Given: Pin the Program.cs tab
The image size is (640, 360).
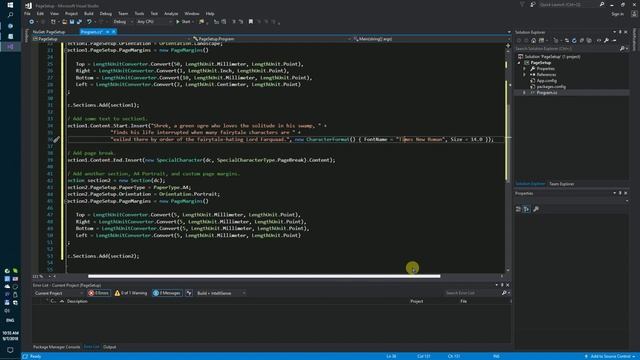Looking at the screenshot, I should click(107, 32).
